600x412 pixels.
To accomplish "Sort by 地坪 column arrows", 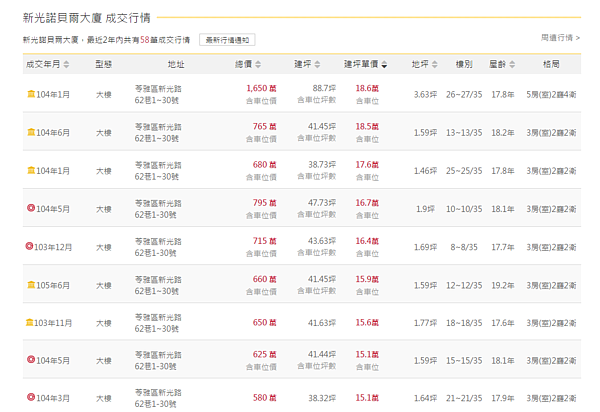I will tap(434, 64).
